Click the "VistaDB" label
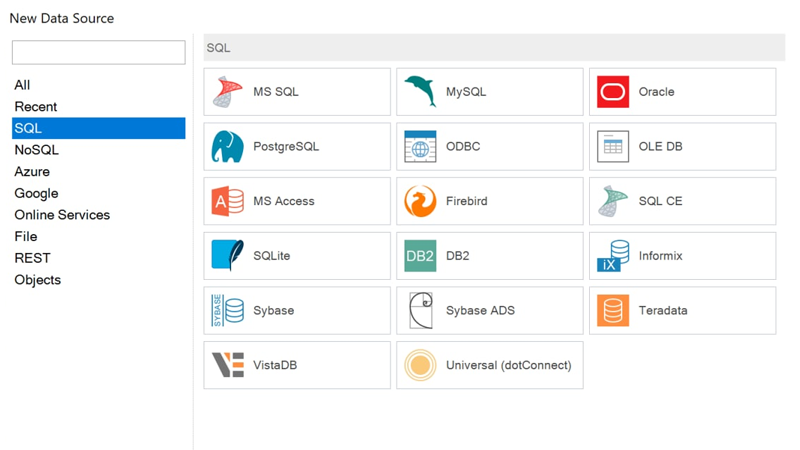Image resolution: width=800 pixels, height=450 pixels. pyautogui.click(x=275, y=365)
